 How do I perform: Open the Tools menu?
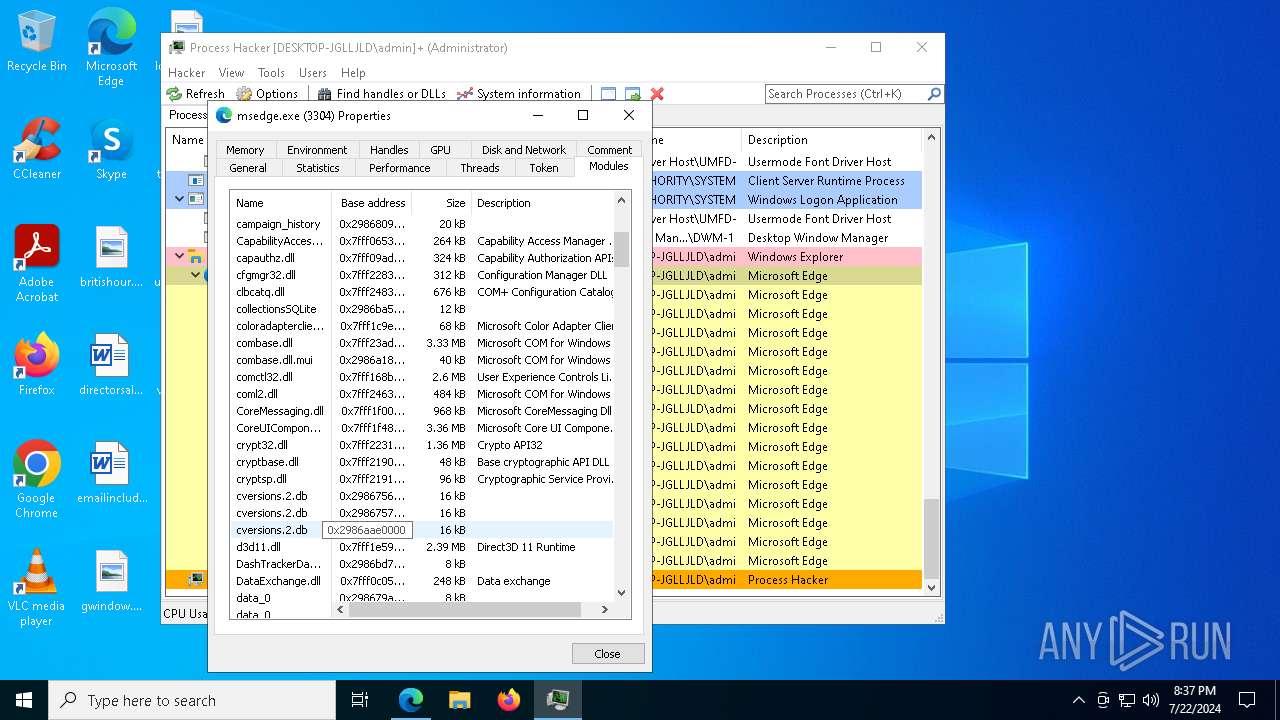pyautogui.click(x=271, y=73)
